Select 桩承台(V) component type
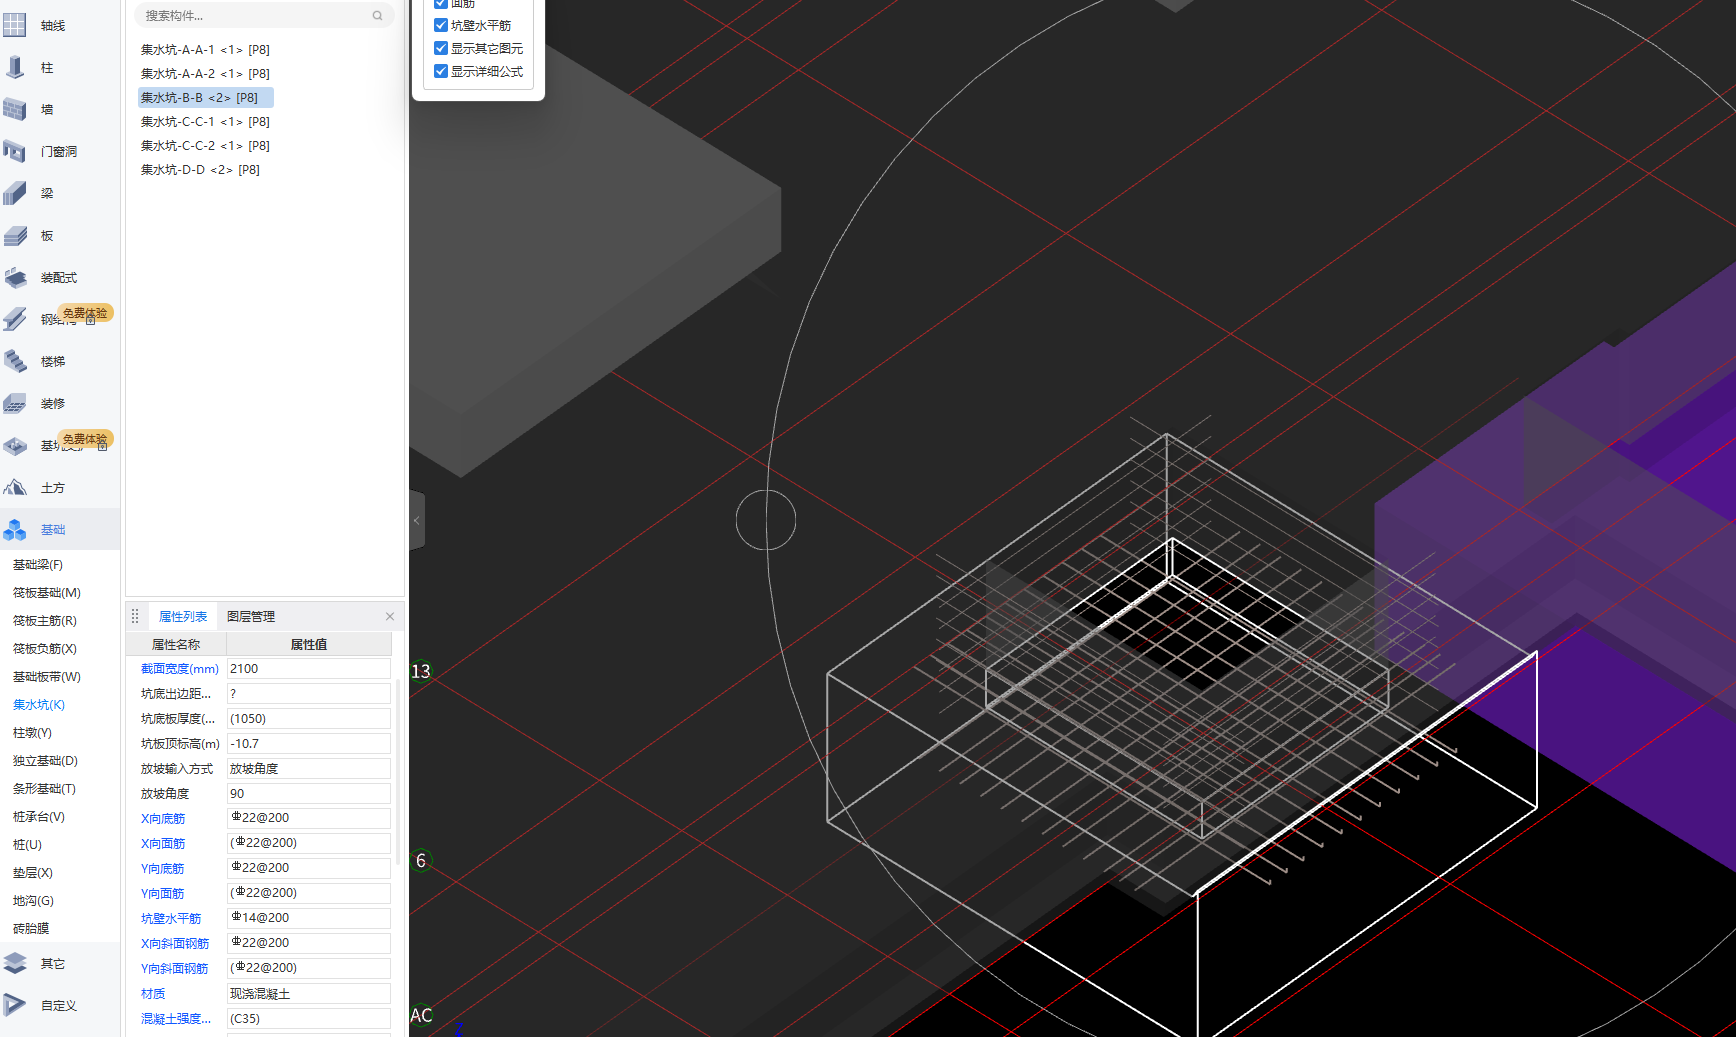This screenshot has height=1037, width=1736. (39, 817)
